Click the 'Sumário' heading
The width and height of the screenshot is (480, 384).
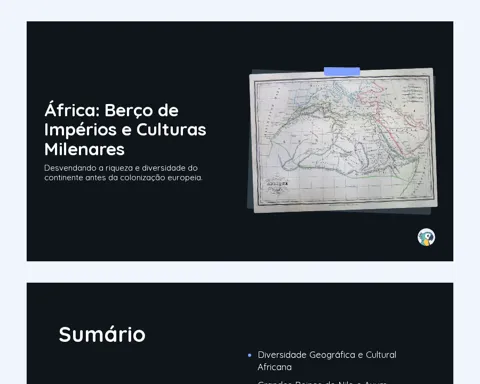tap(102, 334)
